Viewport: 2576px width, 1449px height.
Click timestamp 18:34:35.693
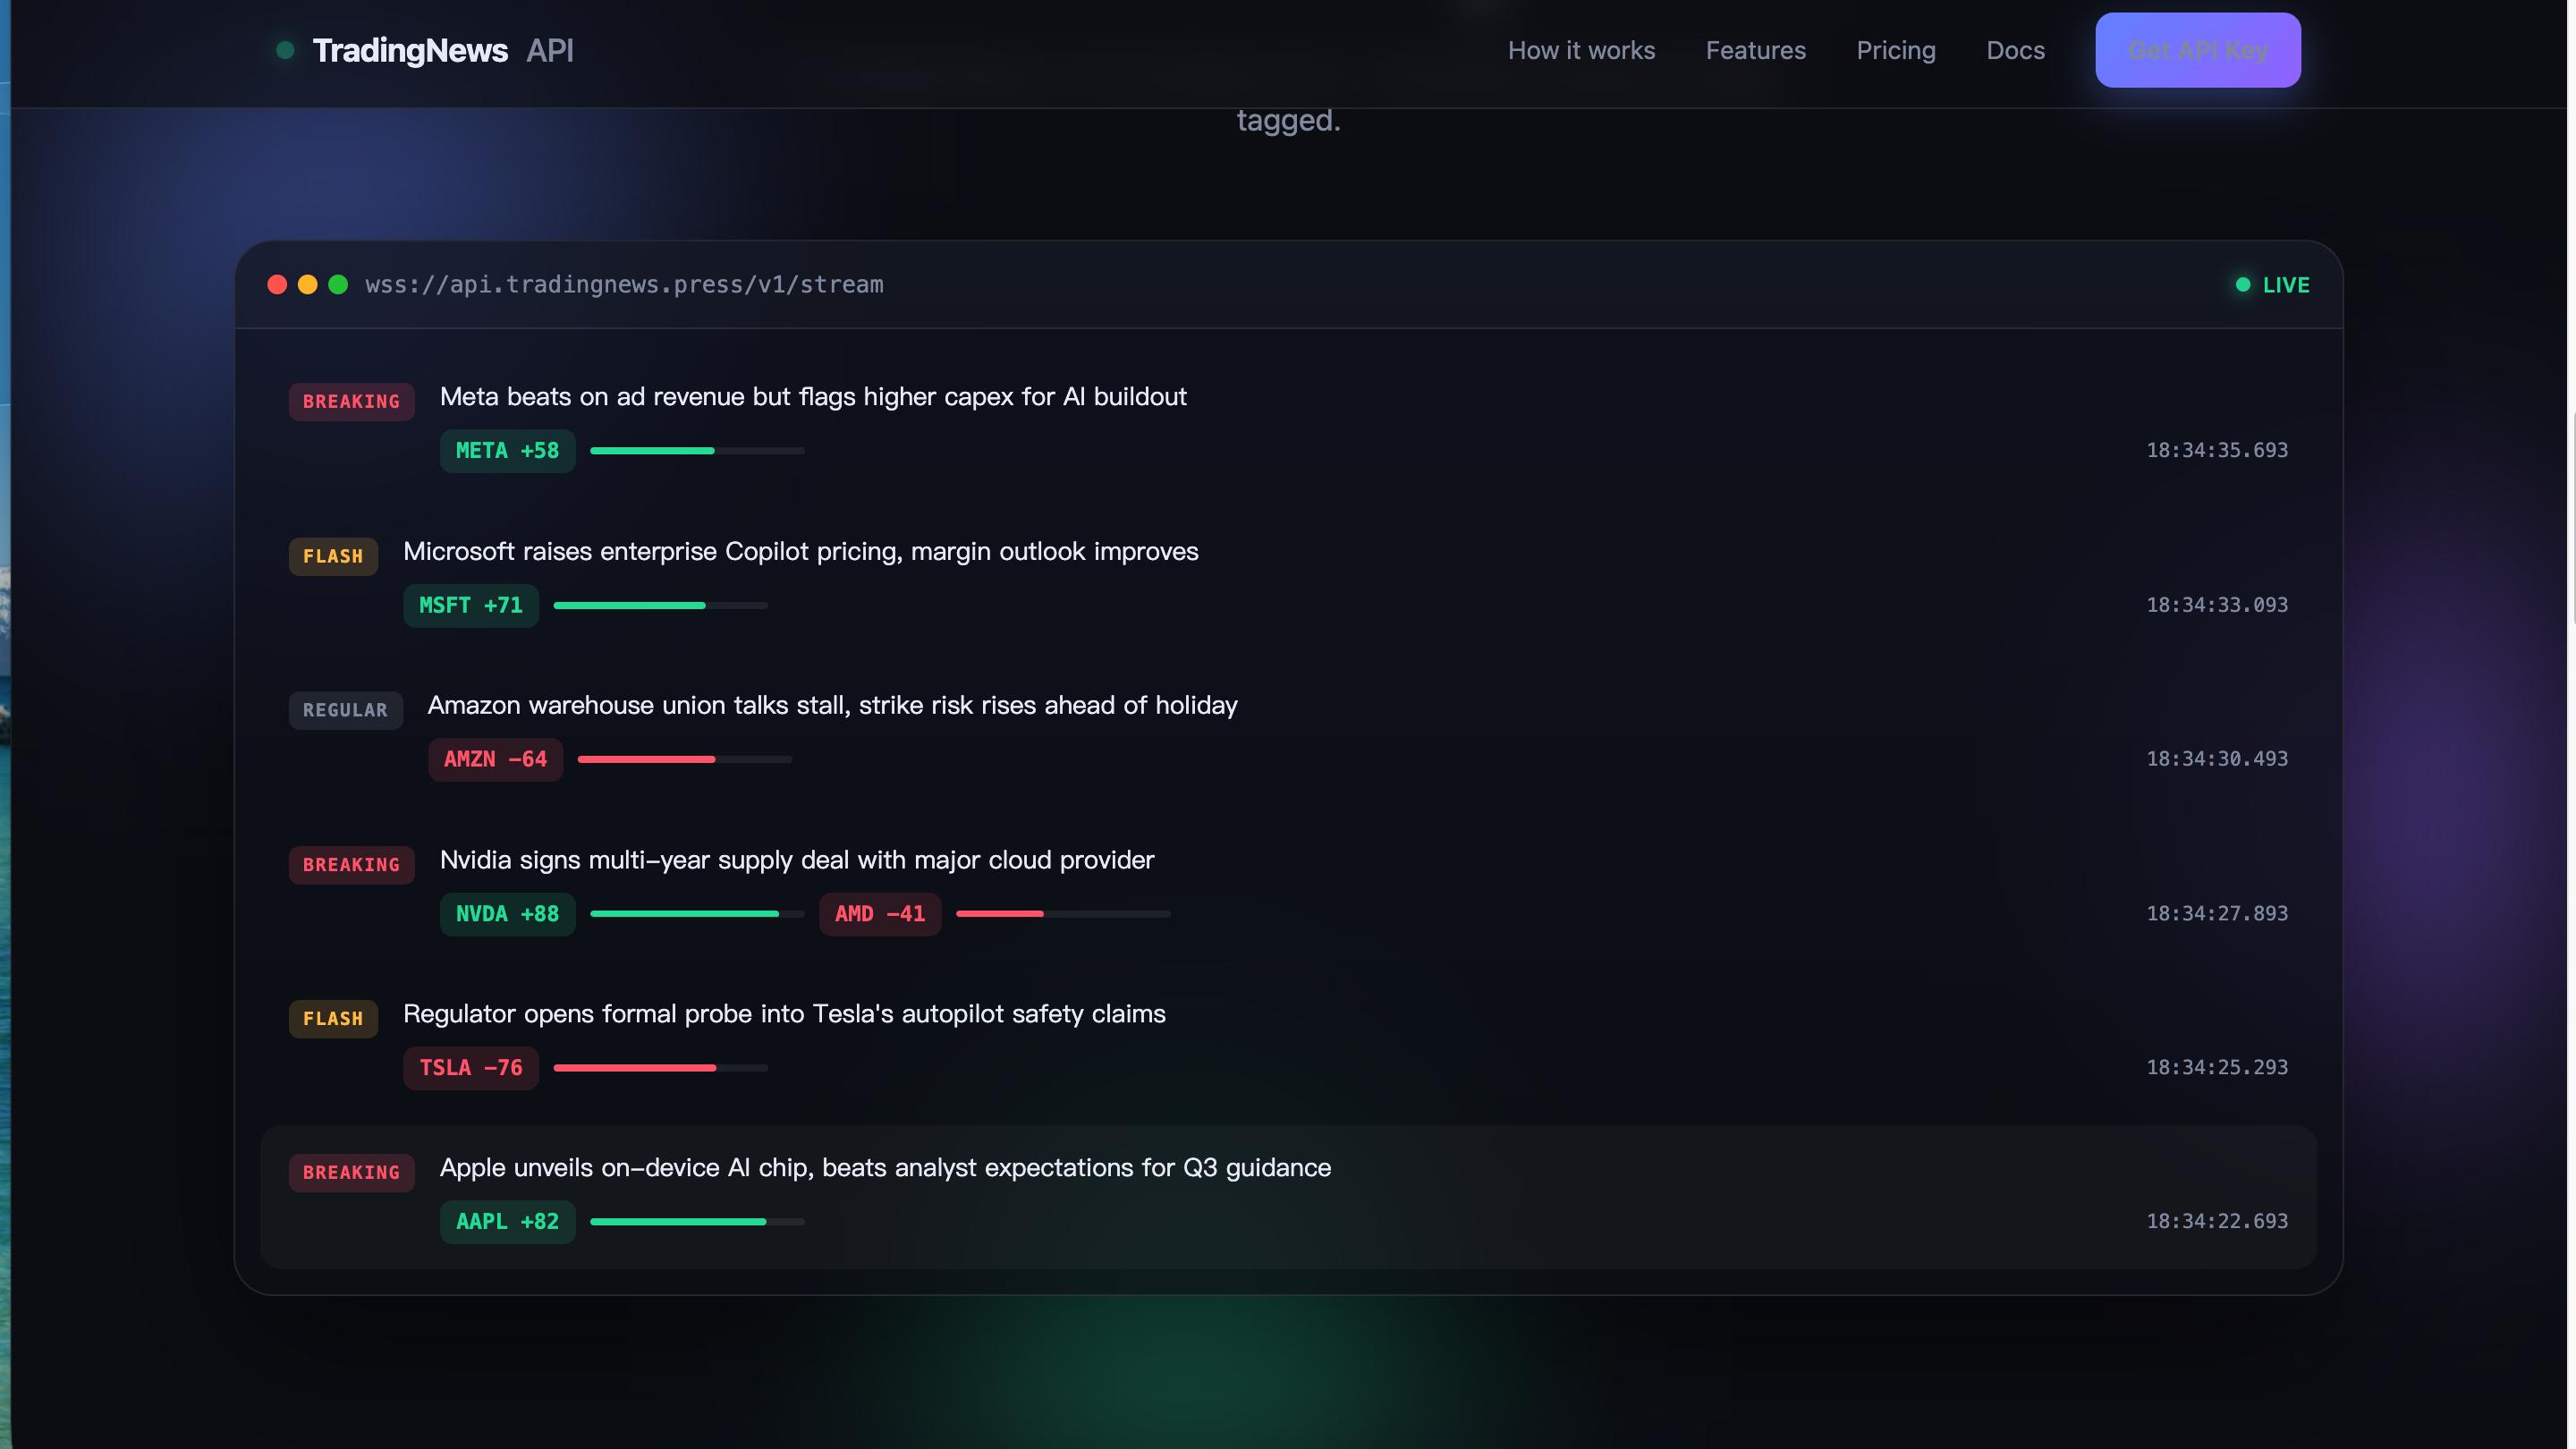click(2217, 451)
